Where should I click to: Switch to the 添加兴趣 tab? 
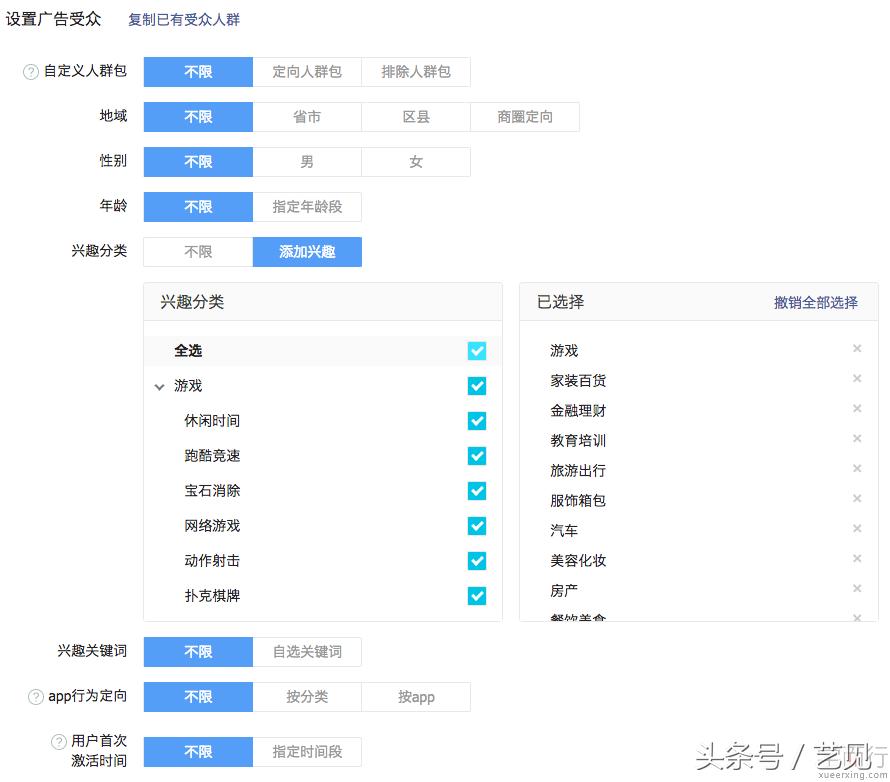(x=307, y=252)
